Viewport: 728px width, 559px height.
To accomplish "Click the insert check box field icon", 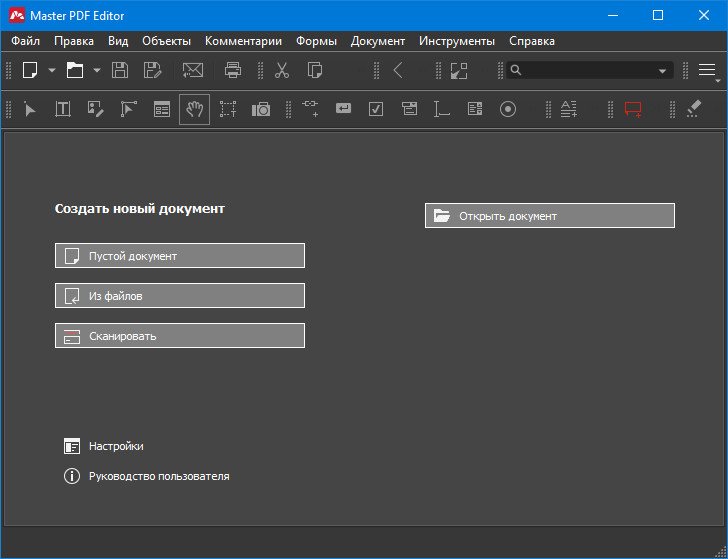I will (376, 109).
